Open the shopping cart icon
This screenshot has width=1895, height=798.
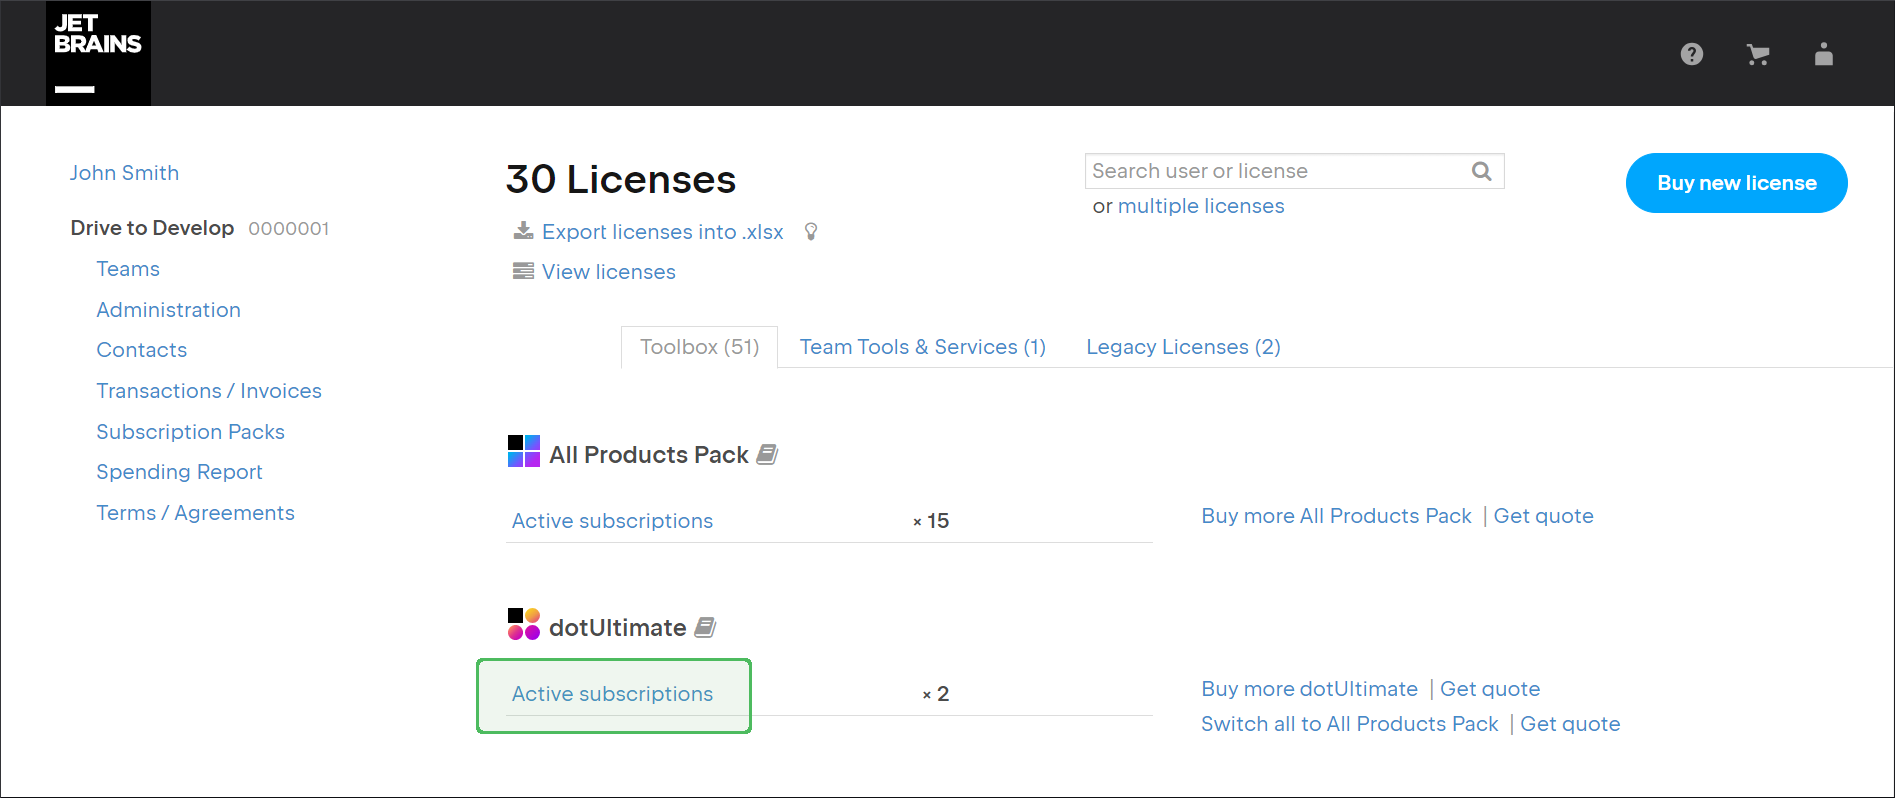(1758, 55)
